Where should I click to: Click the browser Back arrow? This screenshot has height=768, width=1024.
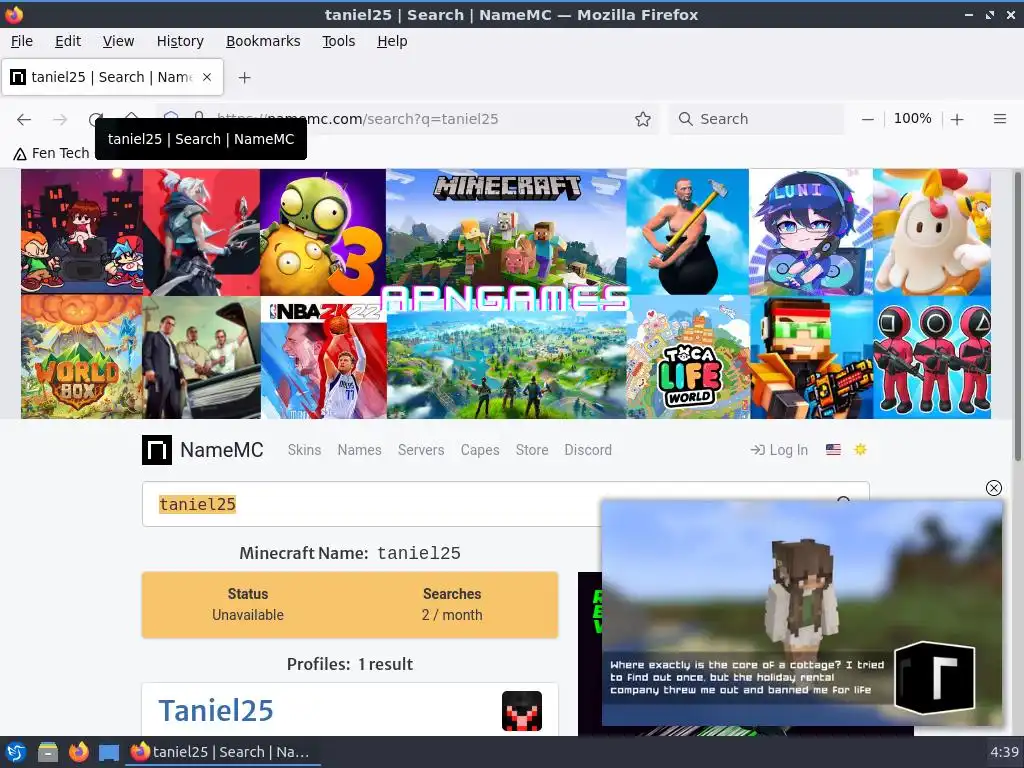[24, 119]
